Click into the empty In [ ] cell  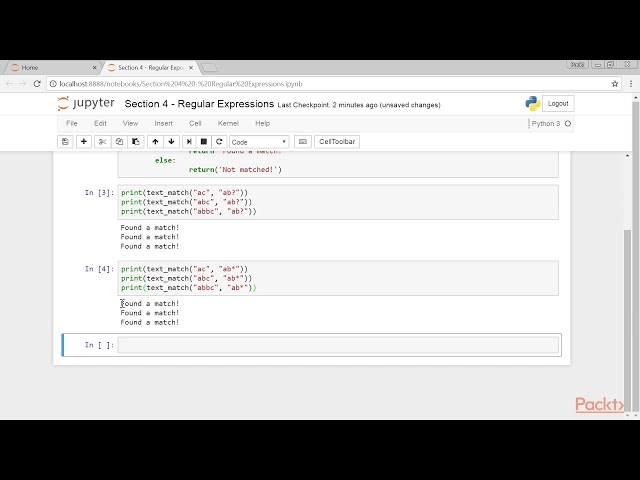point(338,345)
